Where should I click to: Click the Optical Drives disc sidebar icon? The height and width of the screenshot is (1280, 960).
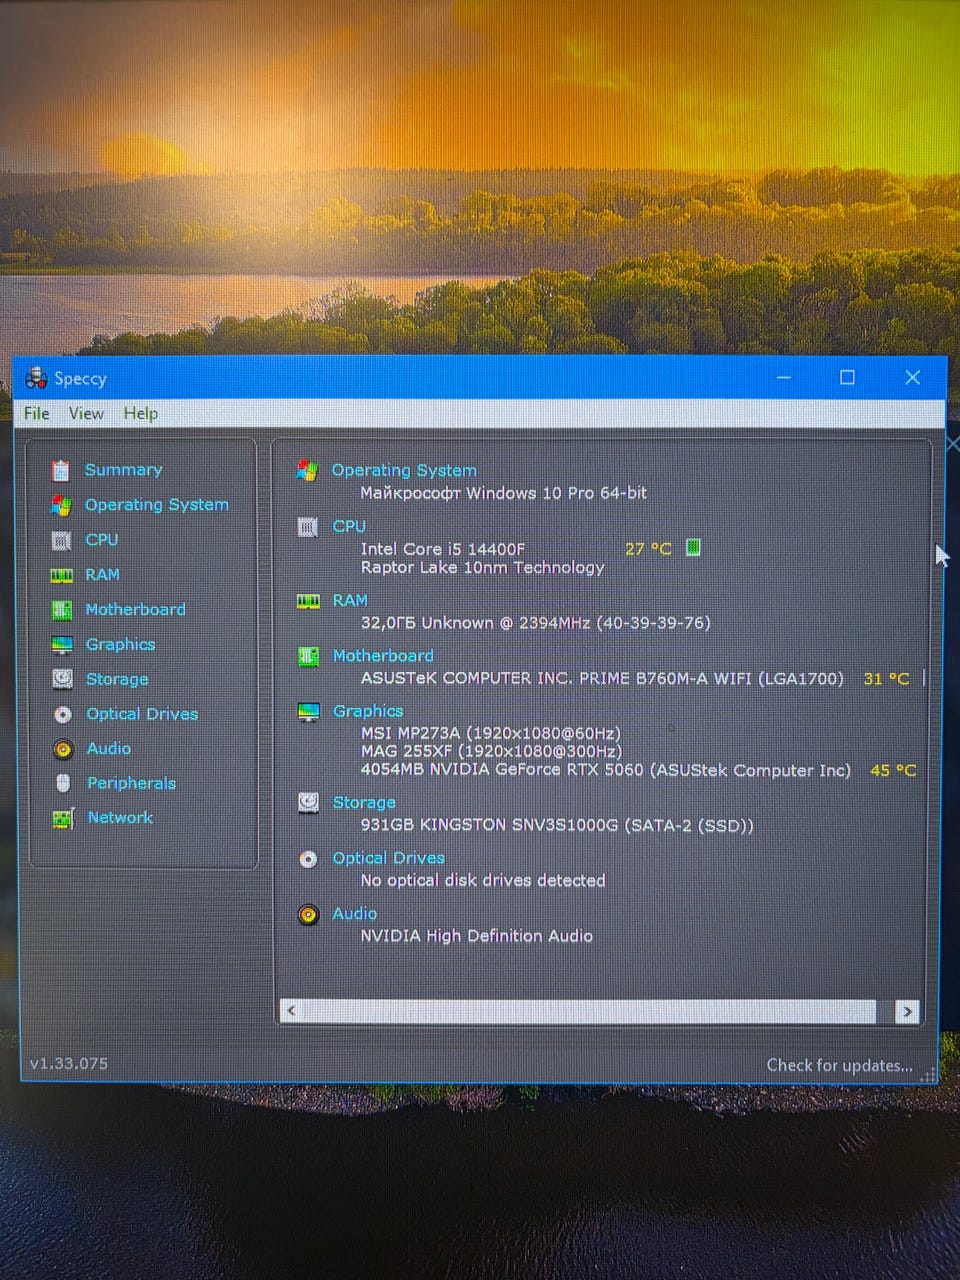[x=63, y=714]
